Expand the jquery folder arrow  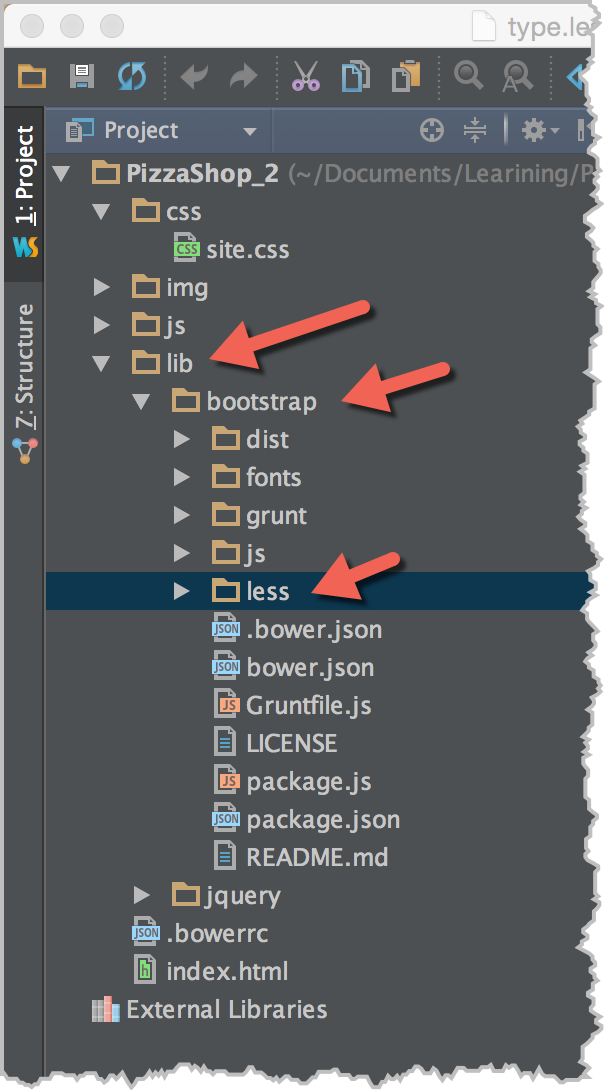coord(142,895)
